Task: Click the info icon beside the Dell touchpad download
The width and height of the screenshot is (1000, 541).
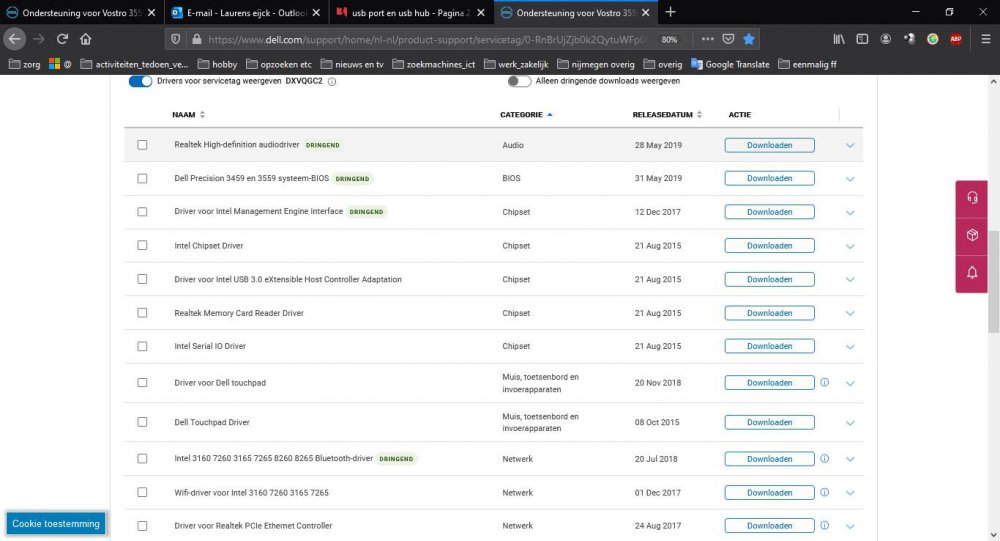Action: [x=825, y=382]
